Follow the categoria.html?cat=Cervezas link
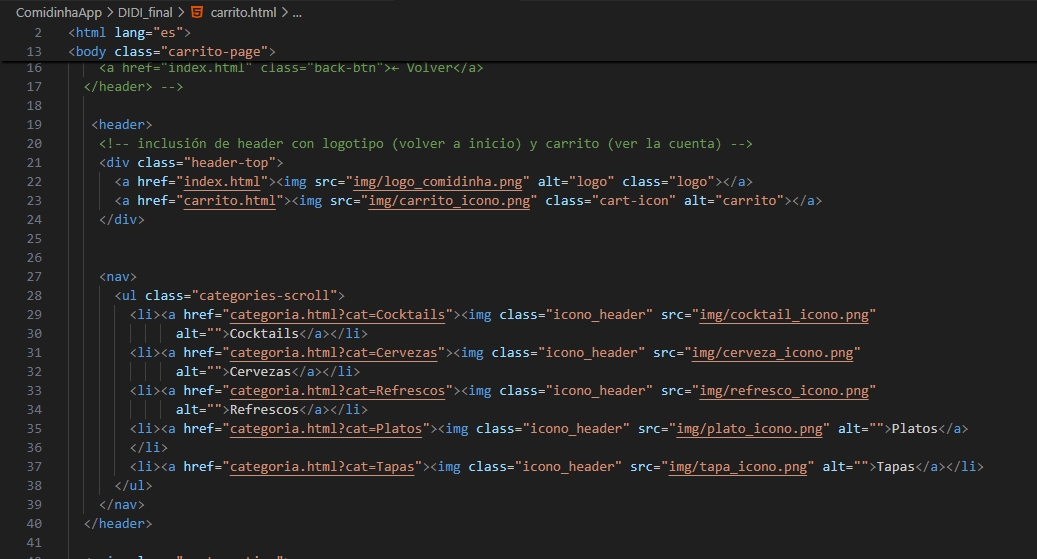This screenshot has width=1037, height=559. [x=334, y=353]
